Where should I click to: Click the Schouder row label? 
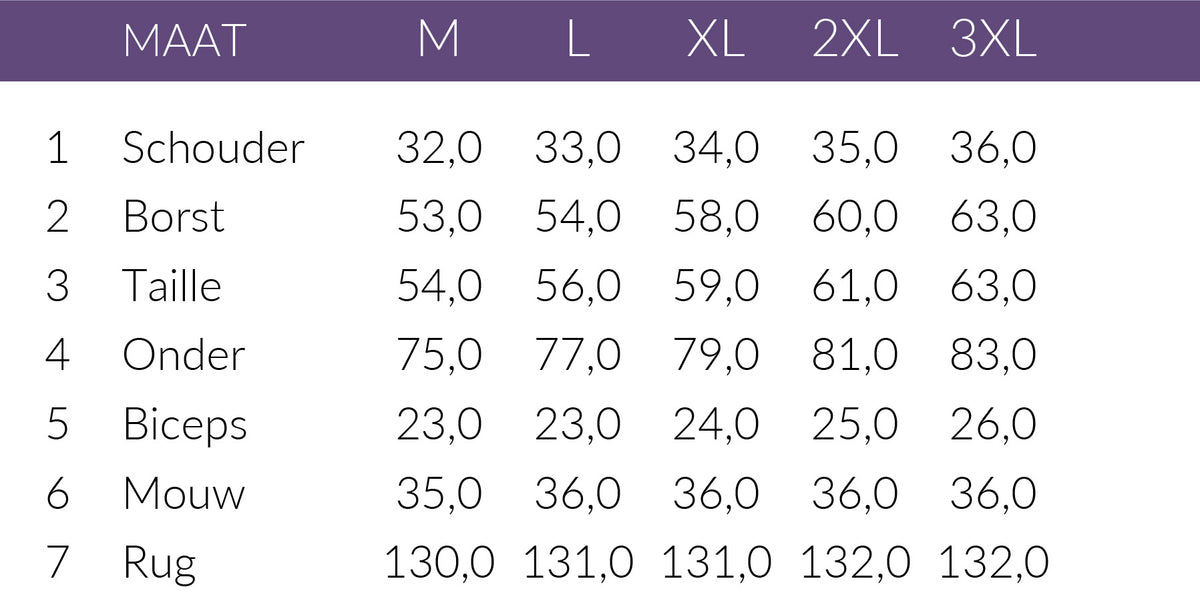[x=213, y=148]
